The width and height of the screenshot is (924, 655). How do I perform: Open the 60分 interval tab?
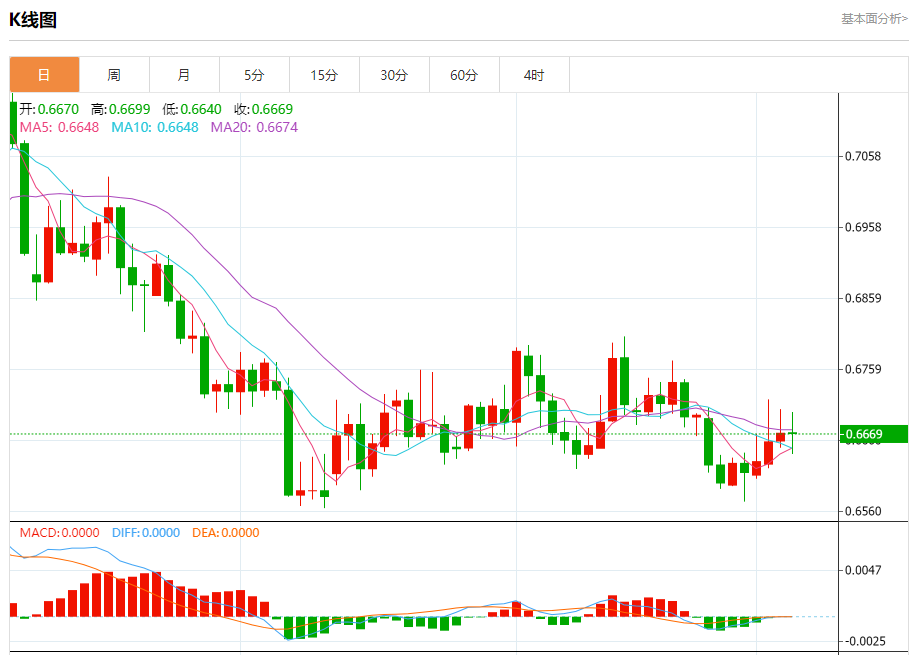pyautogui.click(x=464, y=75)
